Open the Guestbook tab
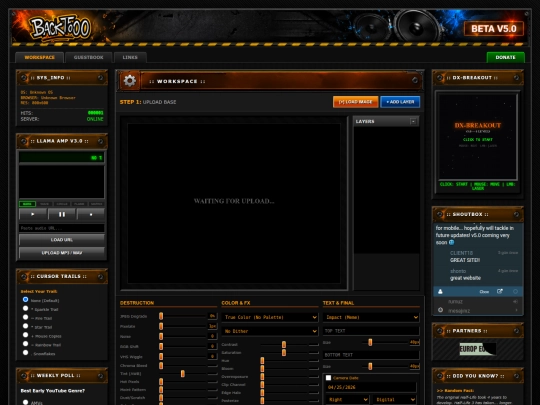This screenshot has height=405, width=540. (89, 57)
